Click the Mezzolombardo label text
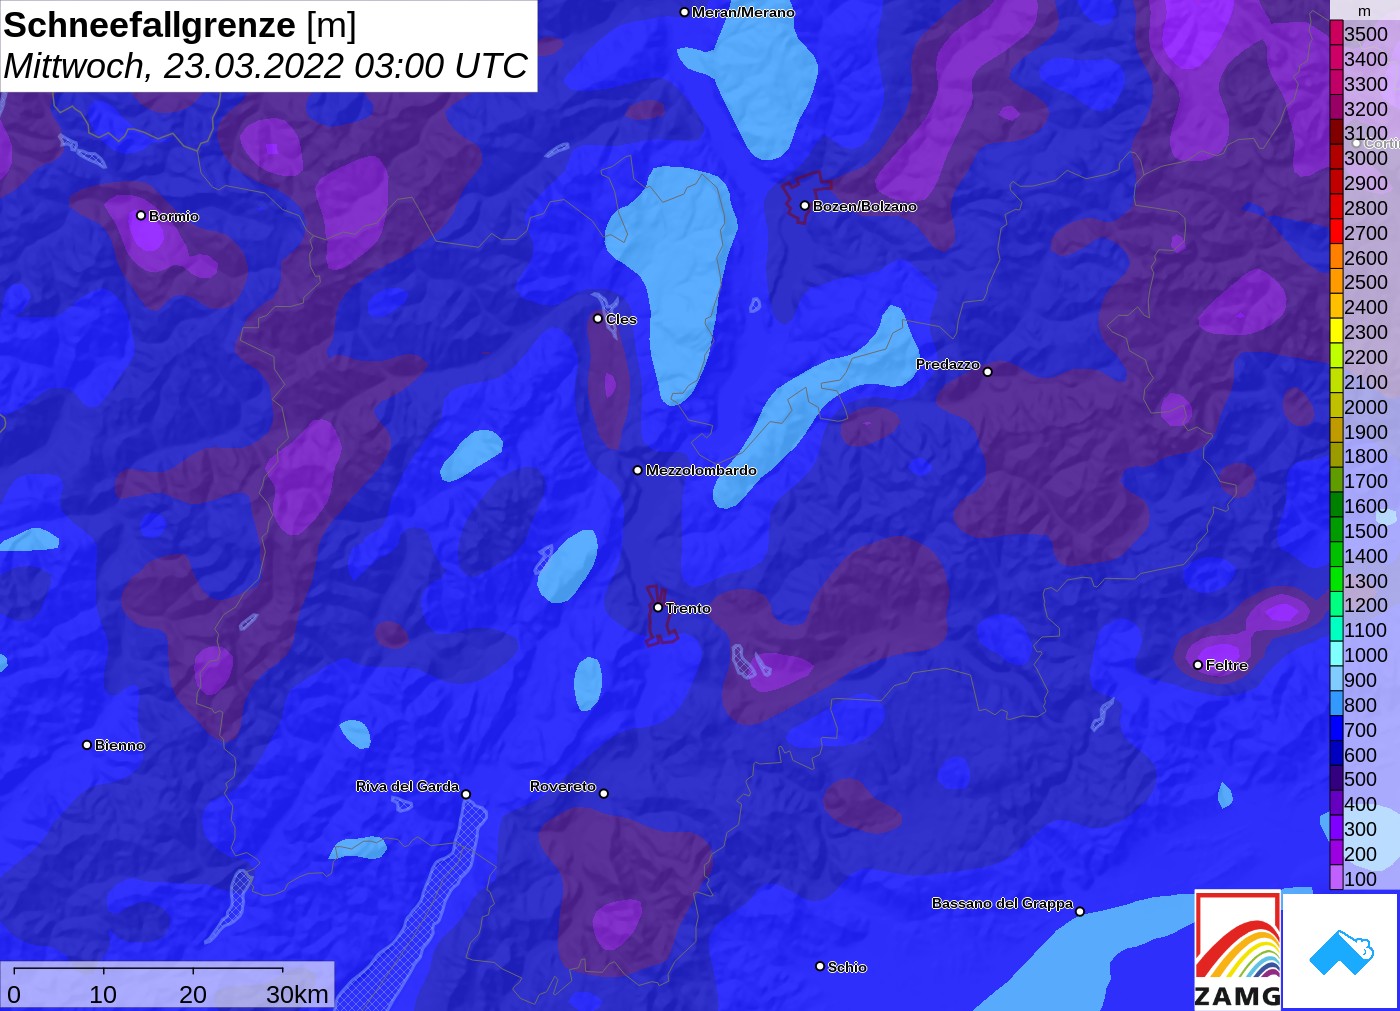Viewport: 1400px width, 1011px height. (701, 470)
